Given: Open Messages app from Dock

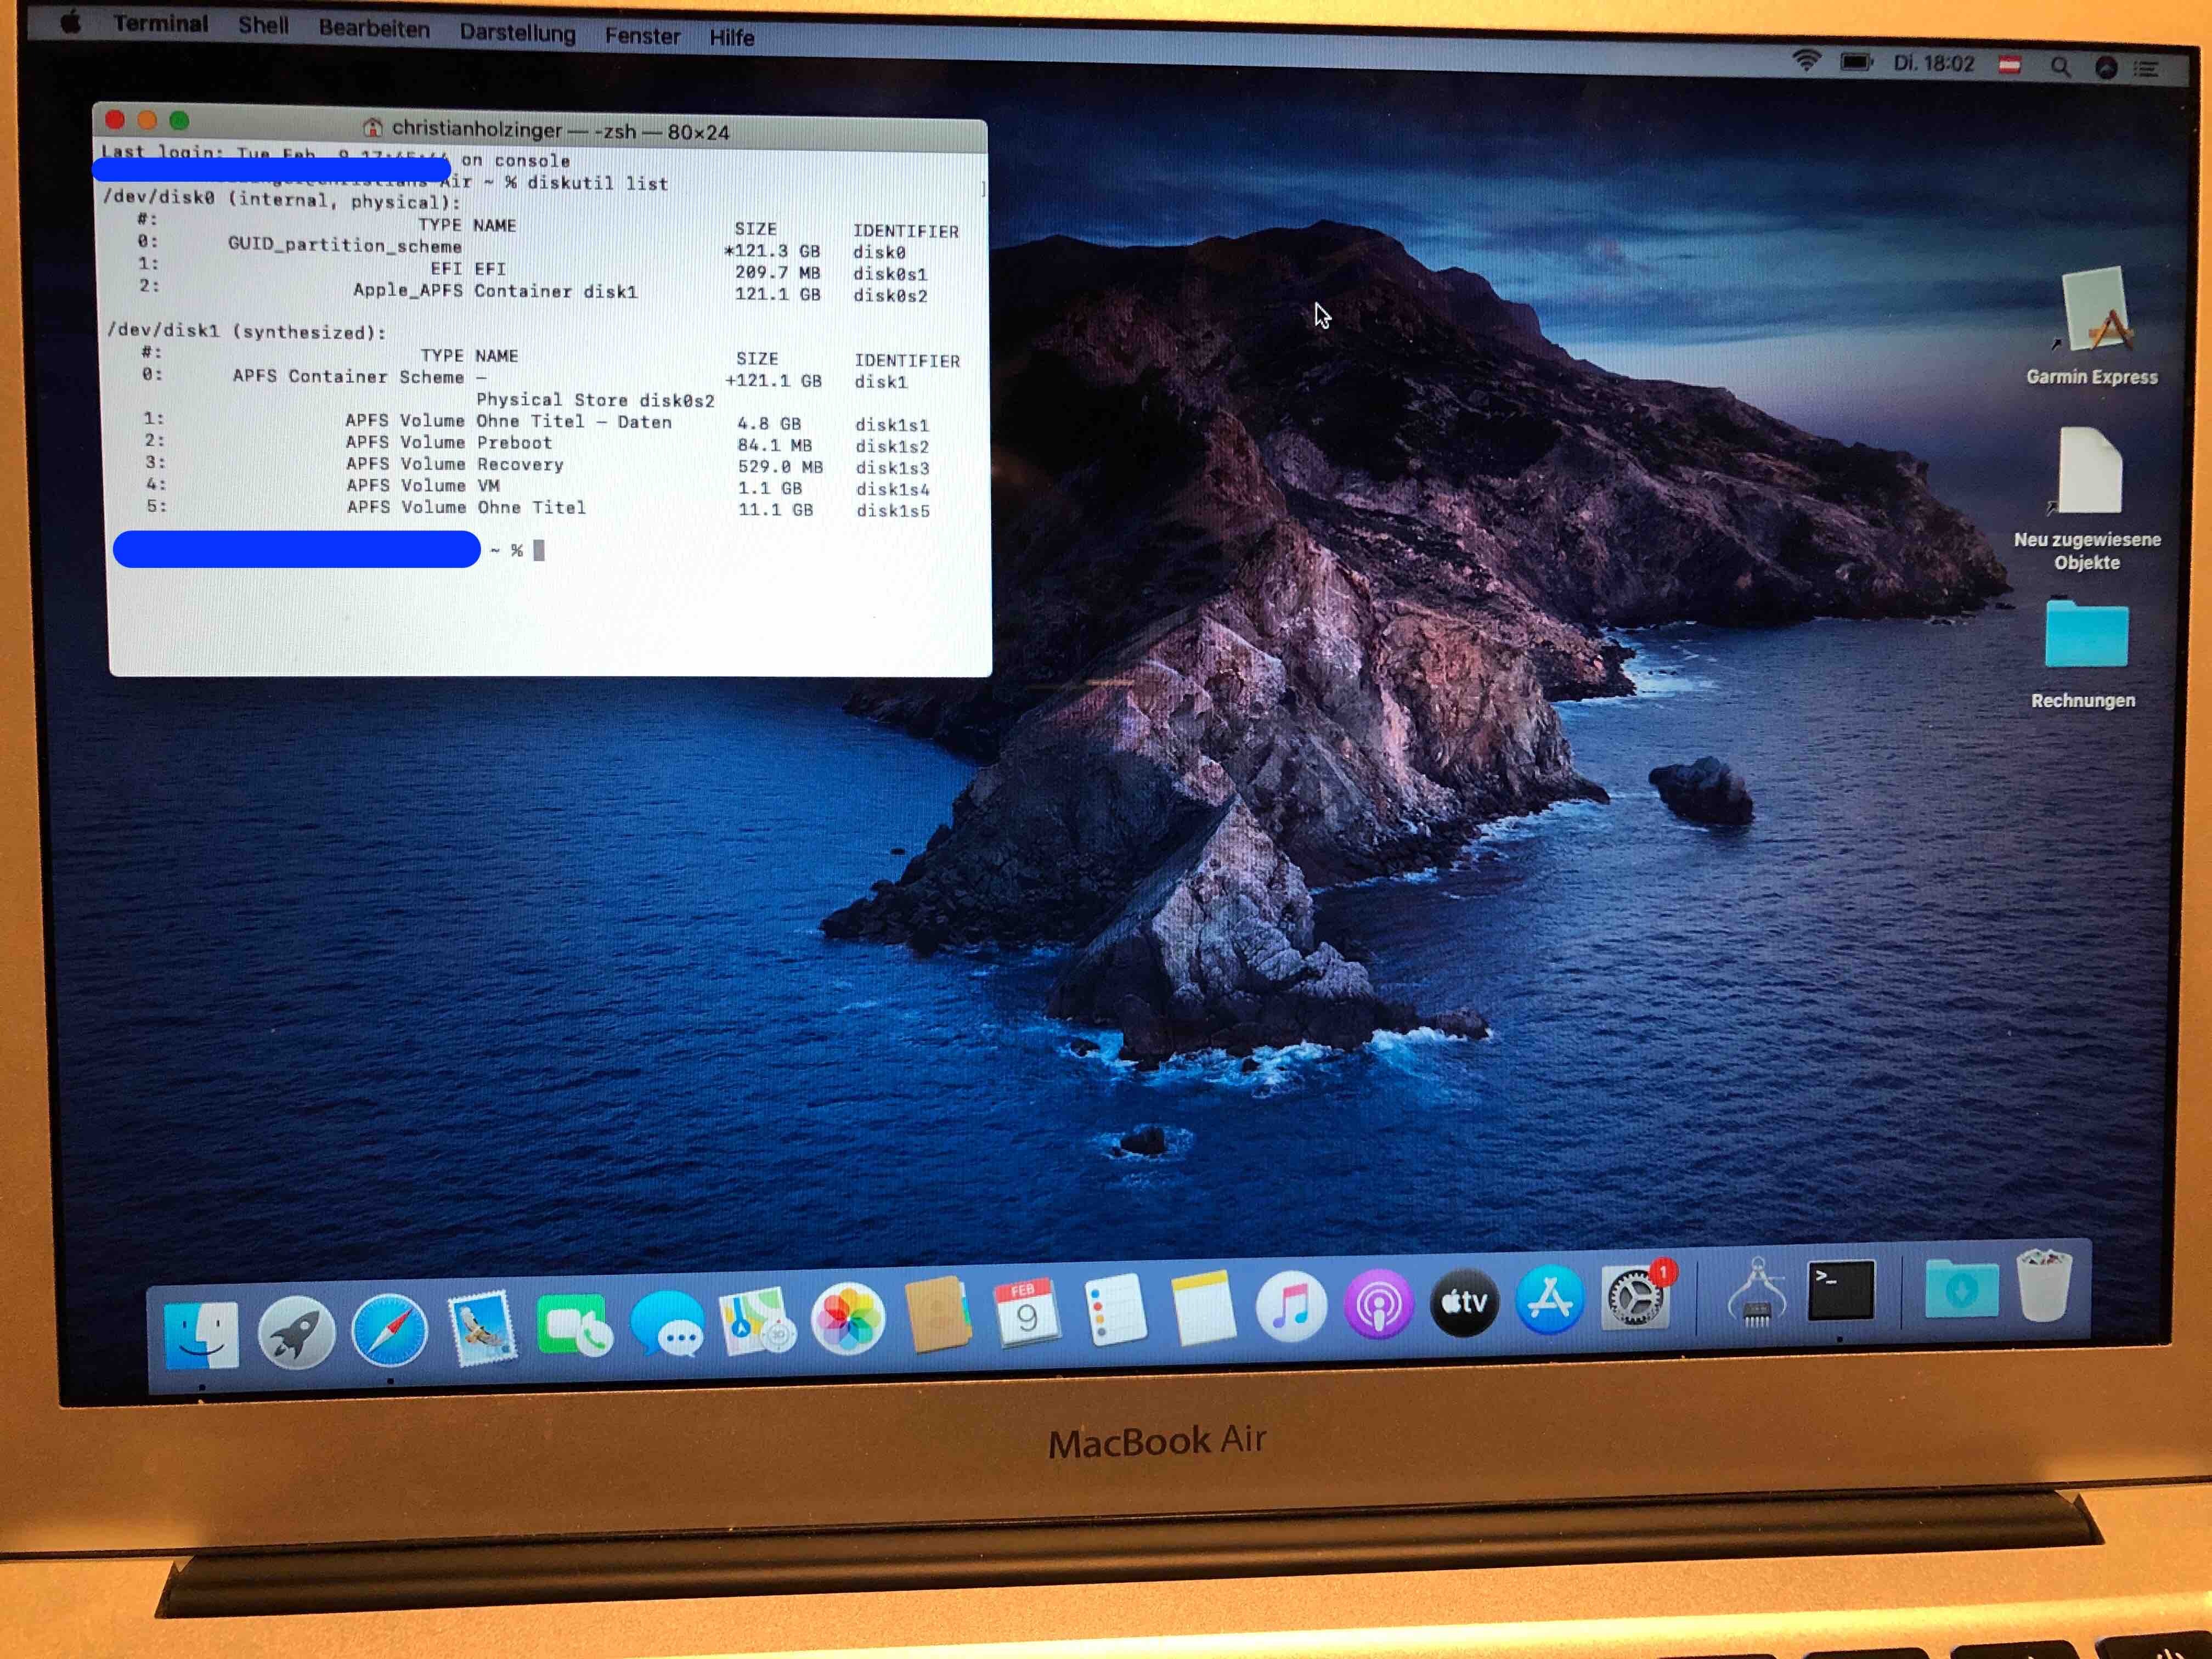Looking at the screenshot, I should point(668,1323).
